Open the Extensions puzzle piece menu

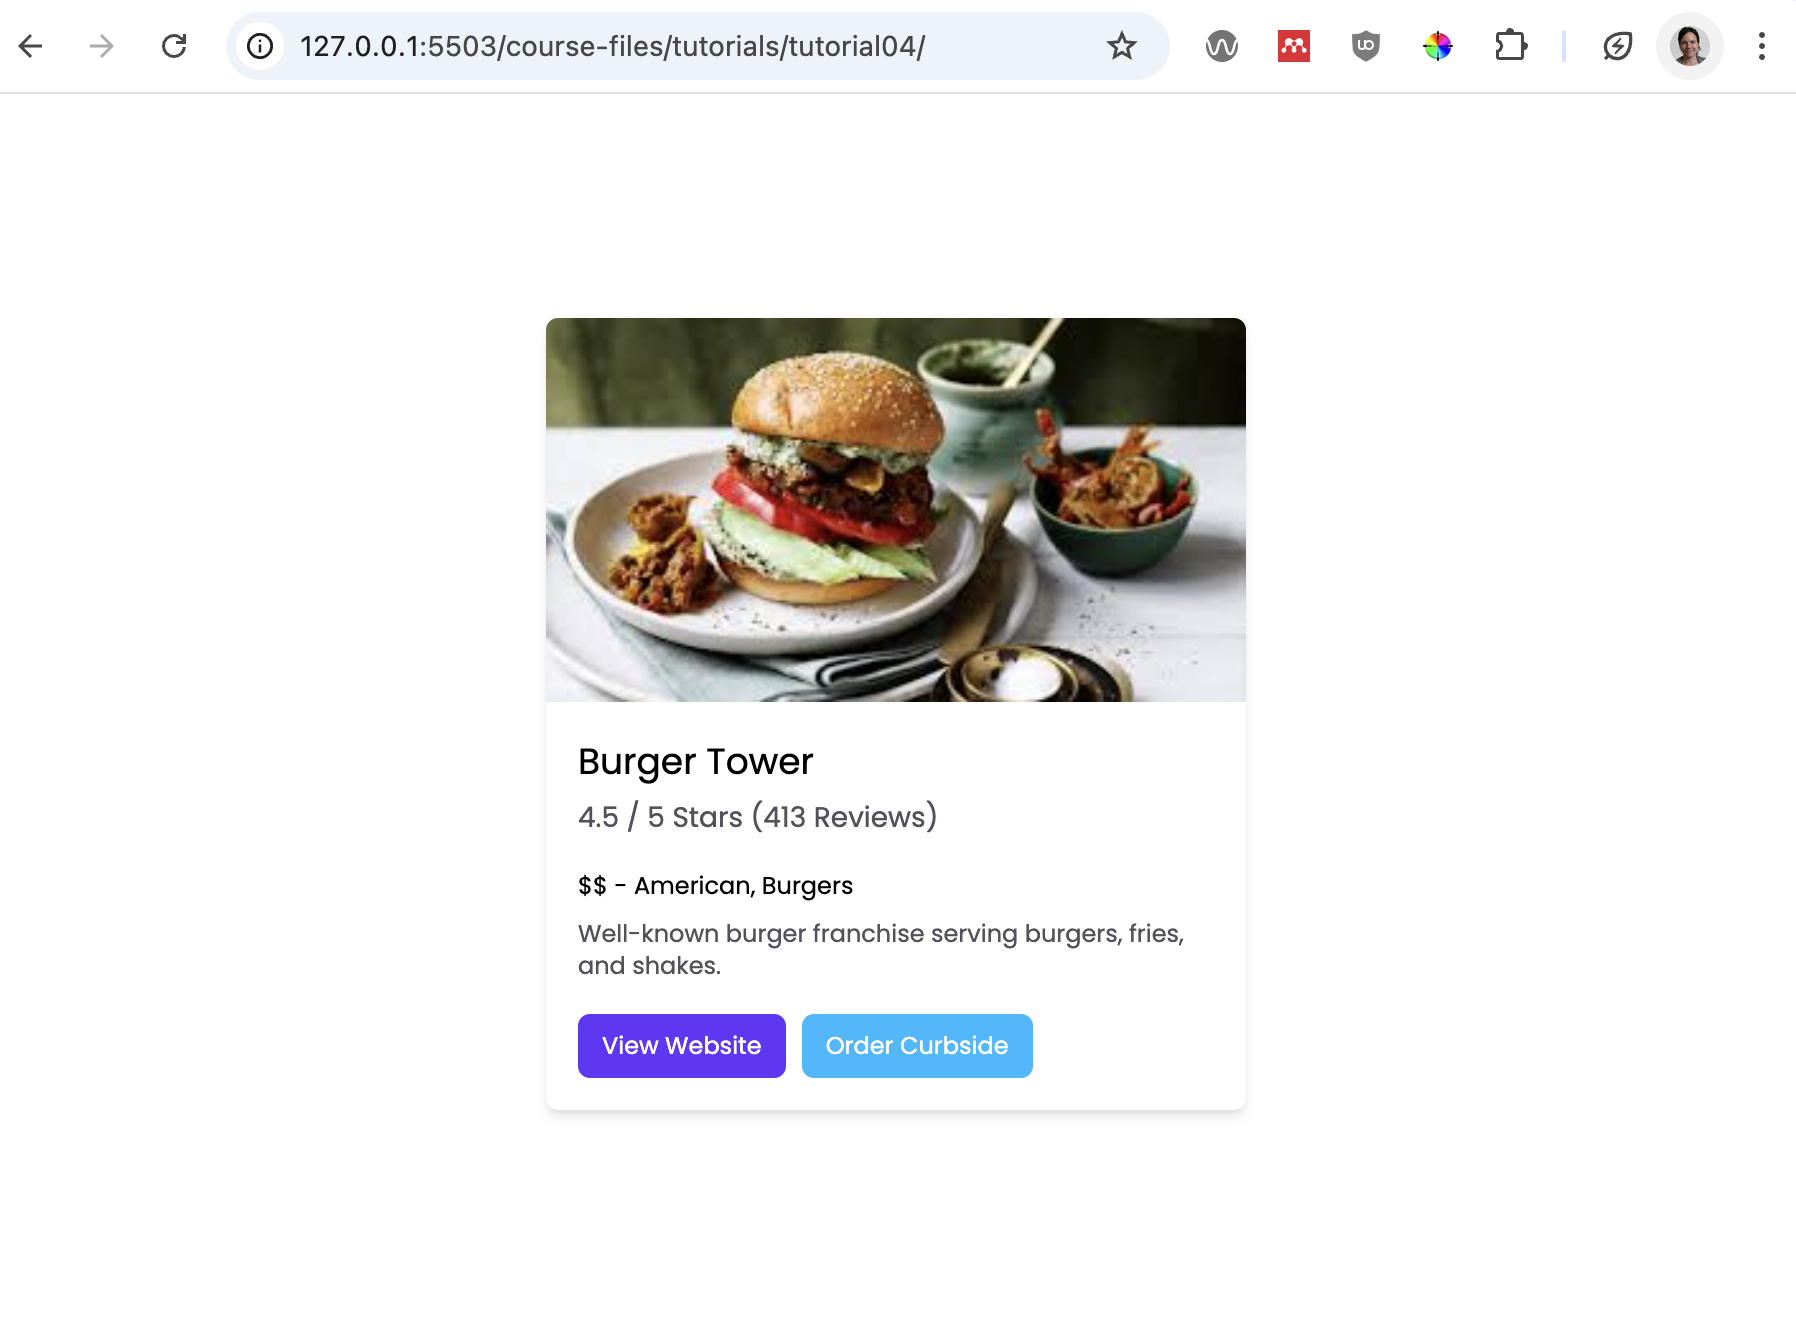[1510, 46]
